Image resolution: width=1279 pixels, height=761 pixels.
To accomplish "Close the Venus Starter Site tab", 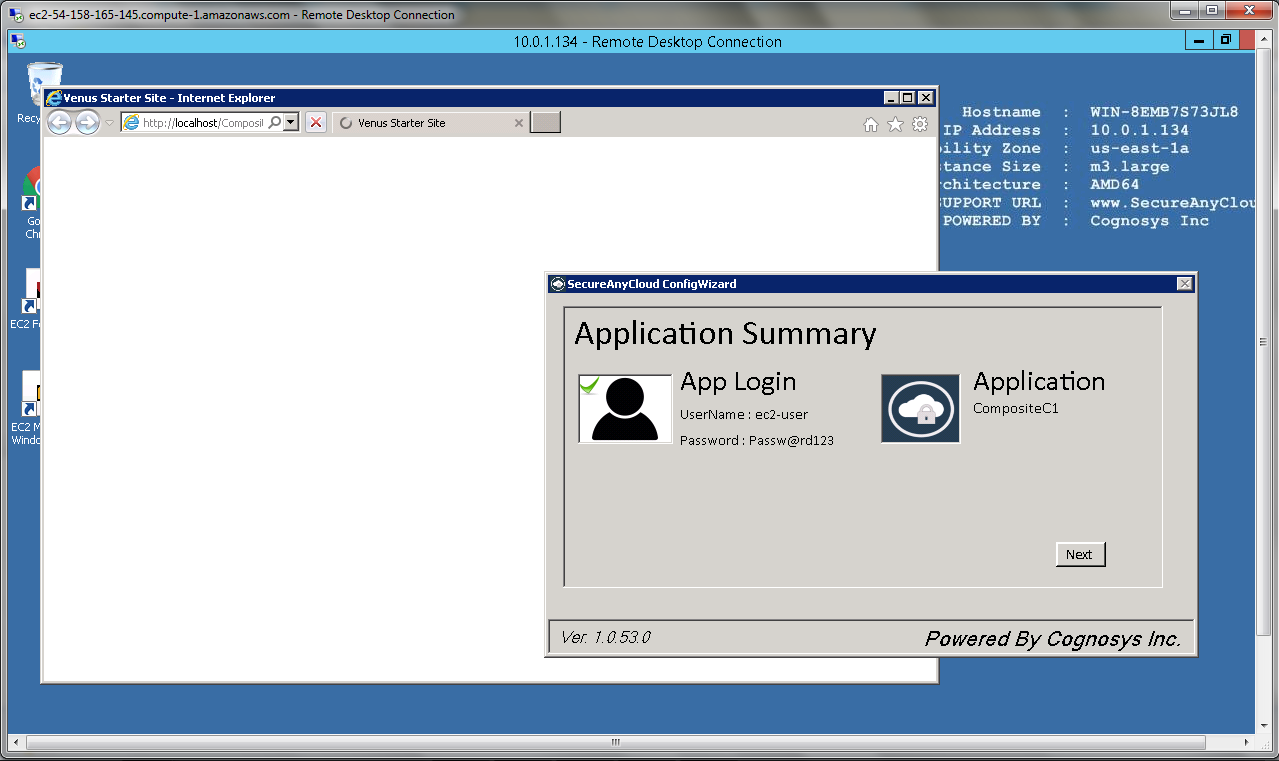I will [519, 123].
